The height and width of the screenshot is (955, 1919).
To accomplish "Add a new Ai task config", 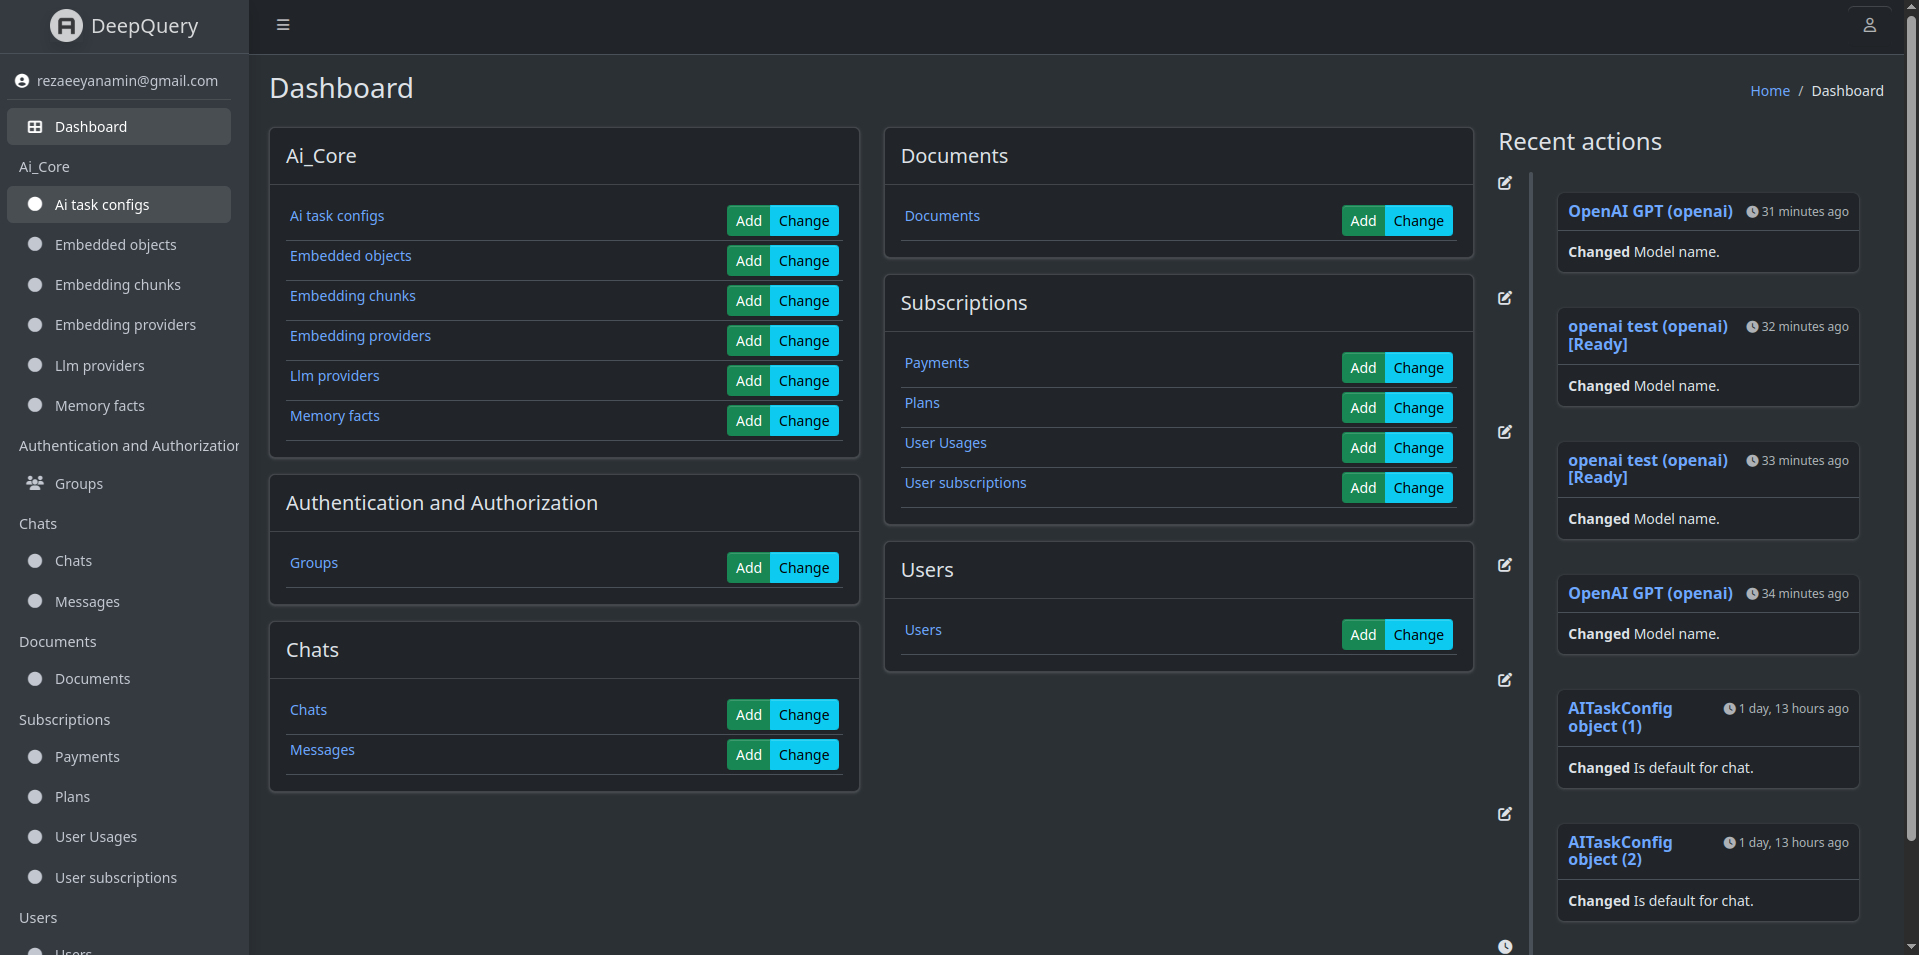I will click(x=749, y=221).
